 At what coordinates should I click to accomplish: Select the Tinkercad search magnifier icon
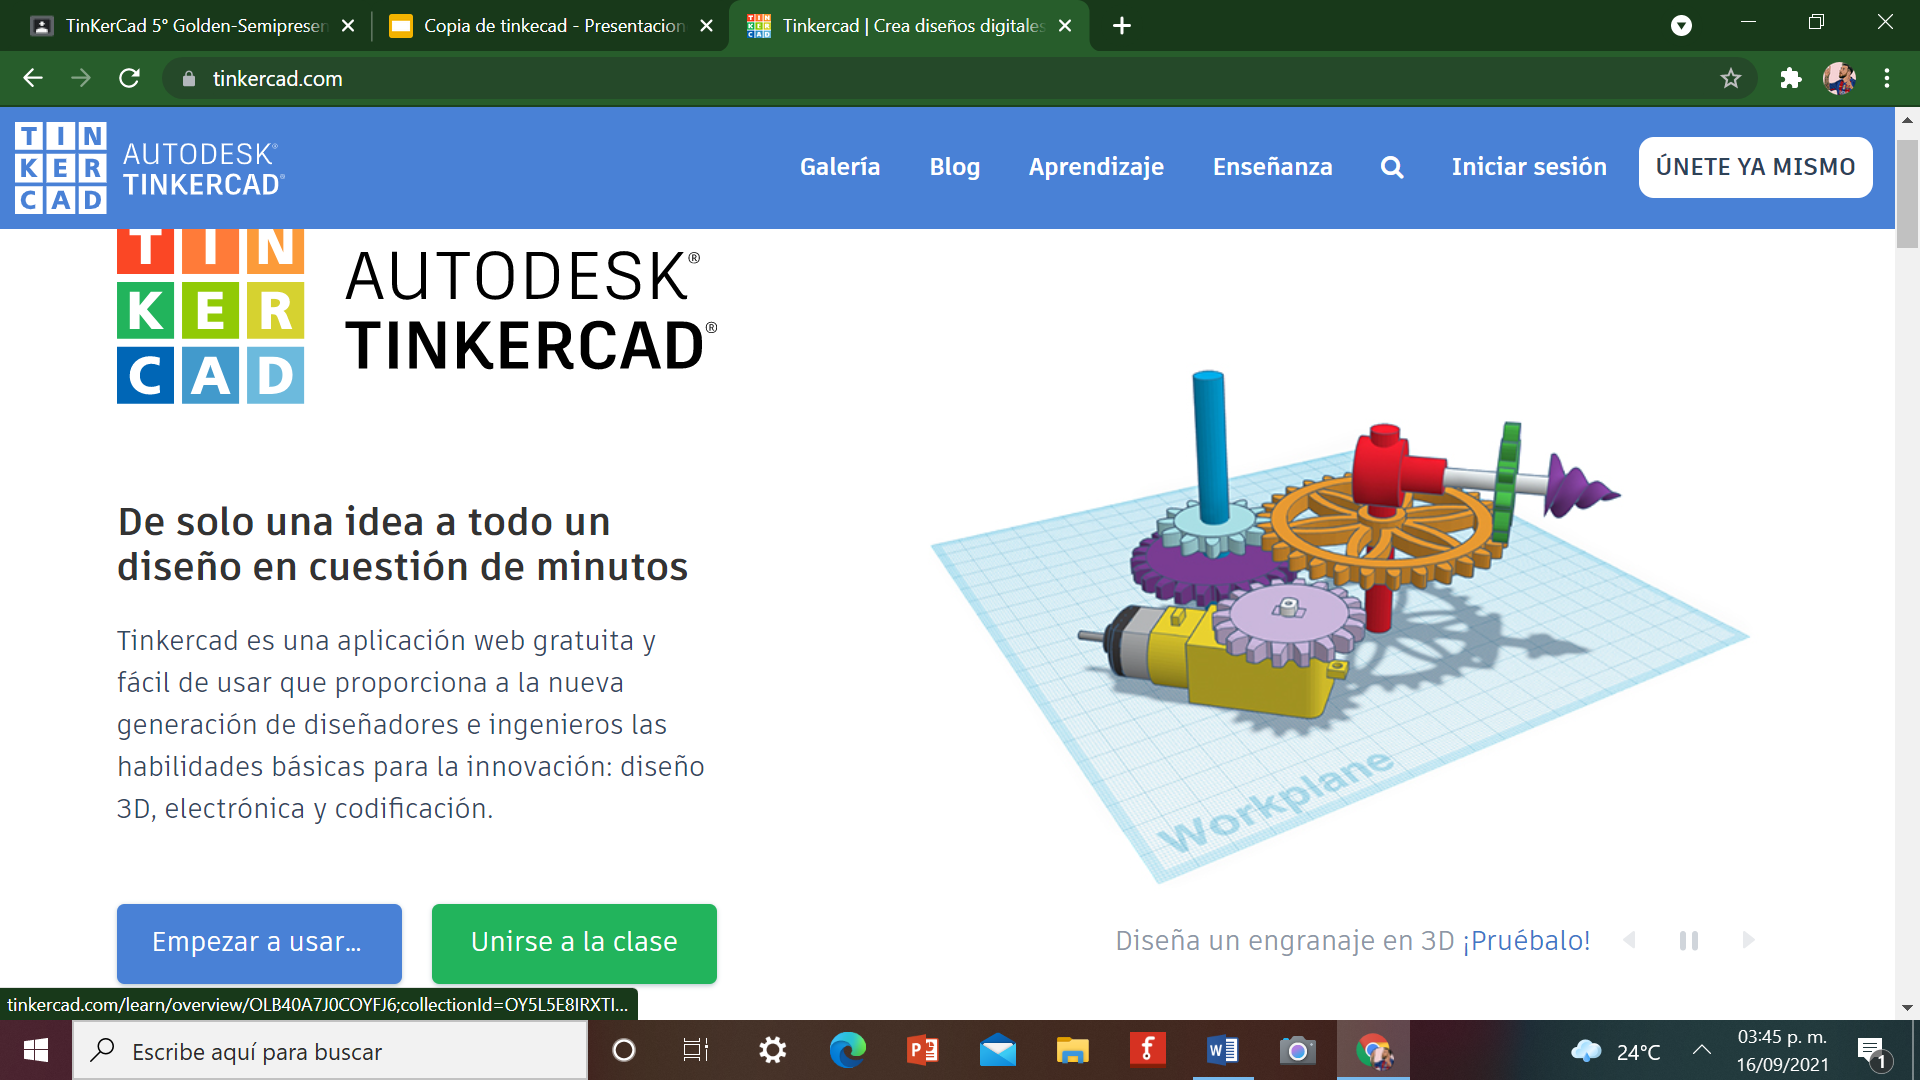coord(1392,167)
